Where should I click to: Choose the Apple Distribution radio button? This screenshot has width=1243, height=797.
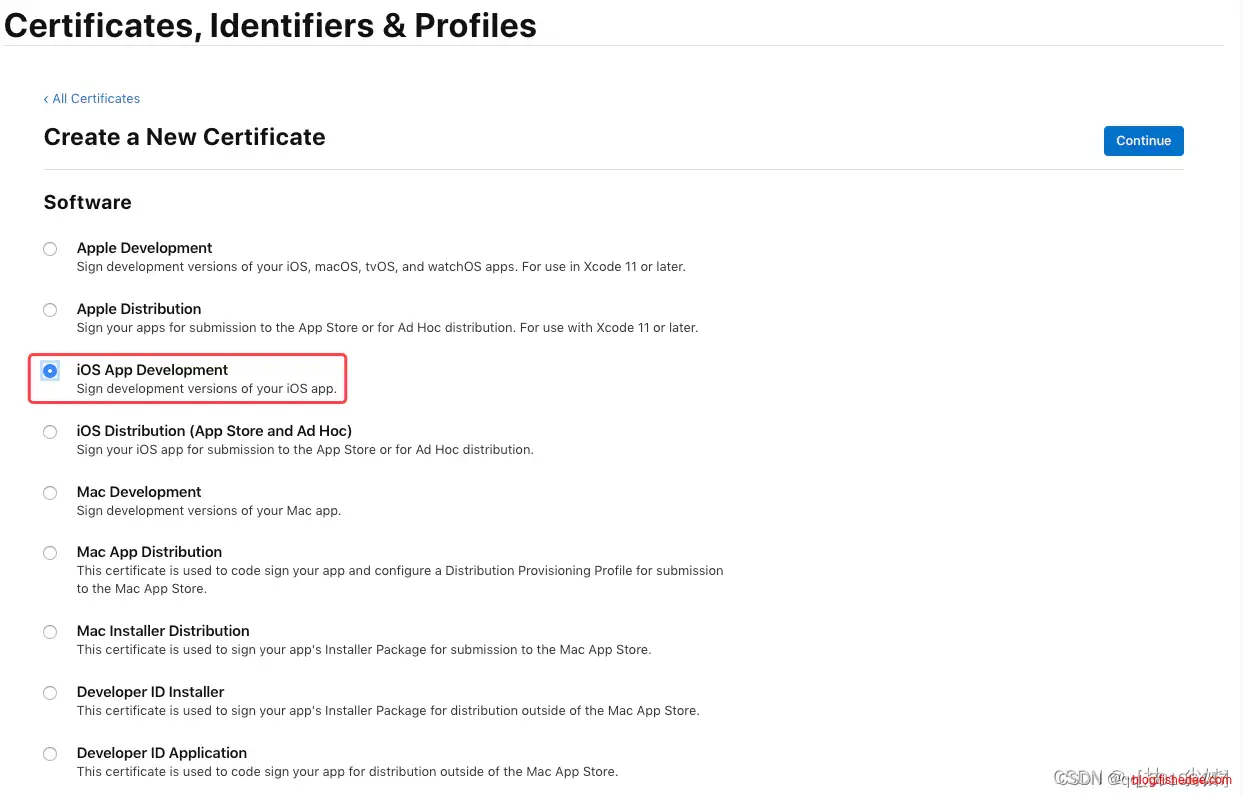(x=50, y=310)
